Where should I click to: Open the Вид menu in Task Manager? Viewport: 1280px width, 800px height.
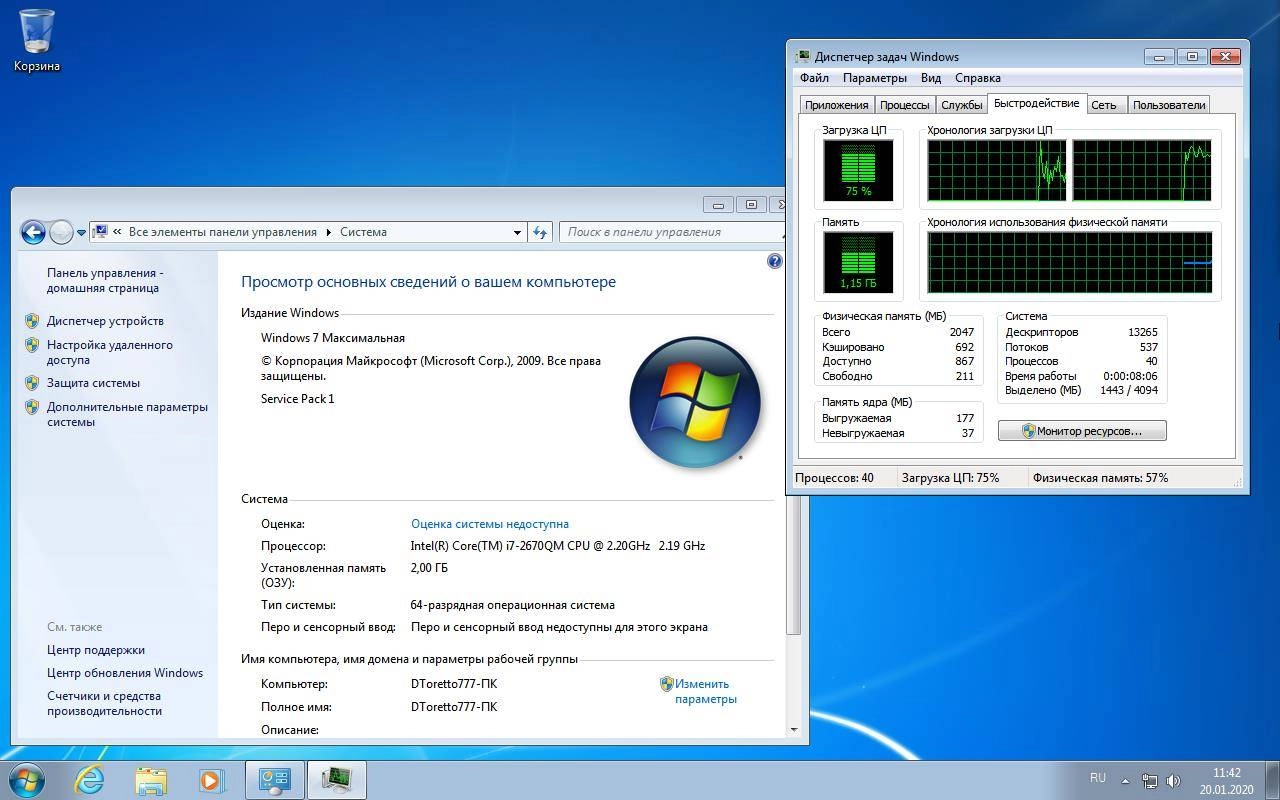931,78
